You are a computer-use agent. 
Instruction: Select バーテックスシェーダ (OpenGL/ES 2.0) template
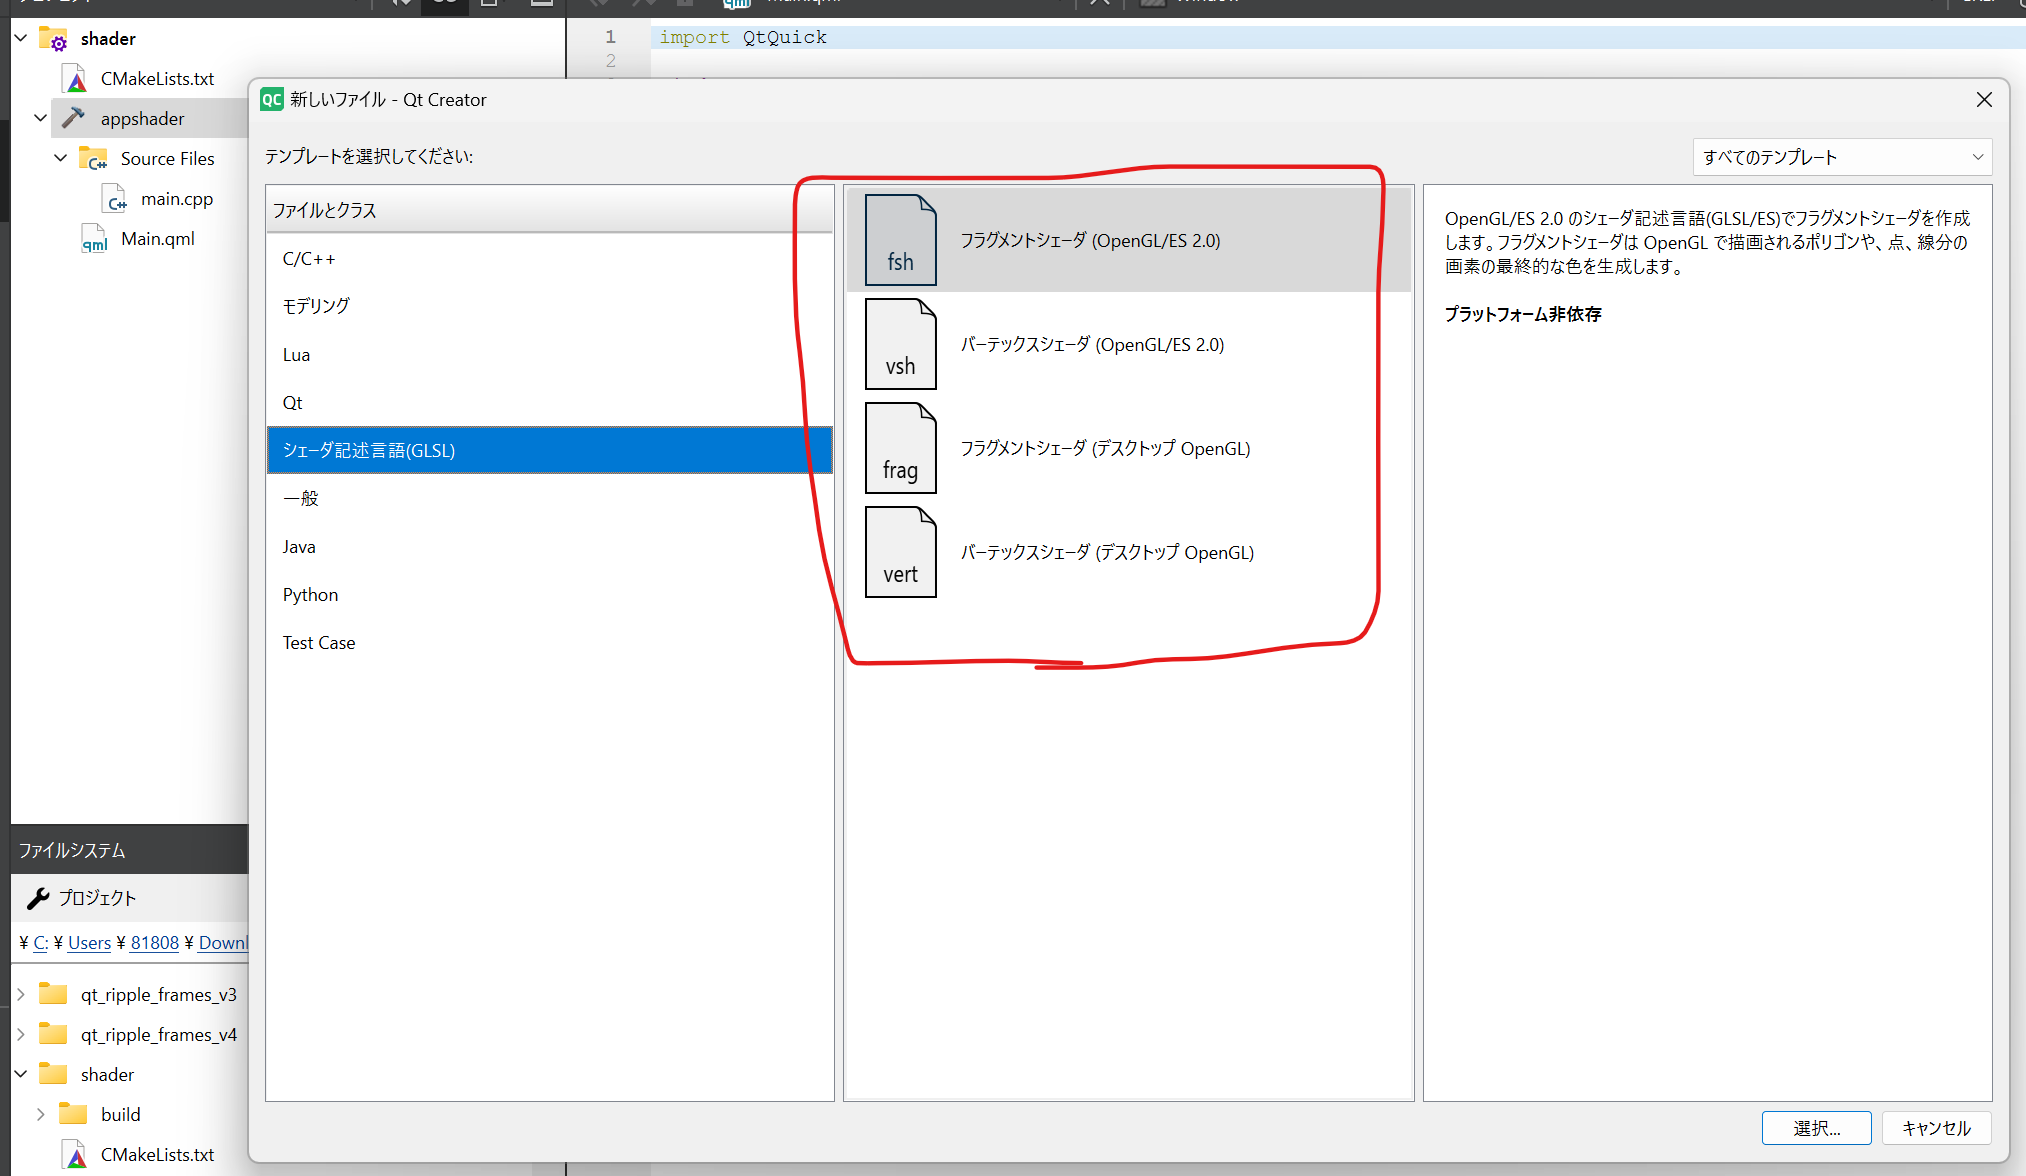pyautogui.click(x=1129, y=344)
